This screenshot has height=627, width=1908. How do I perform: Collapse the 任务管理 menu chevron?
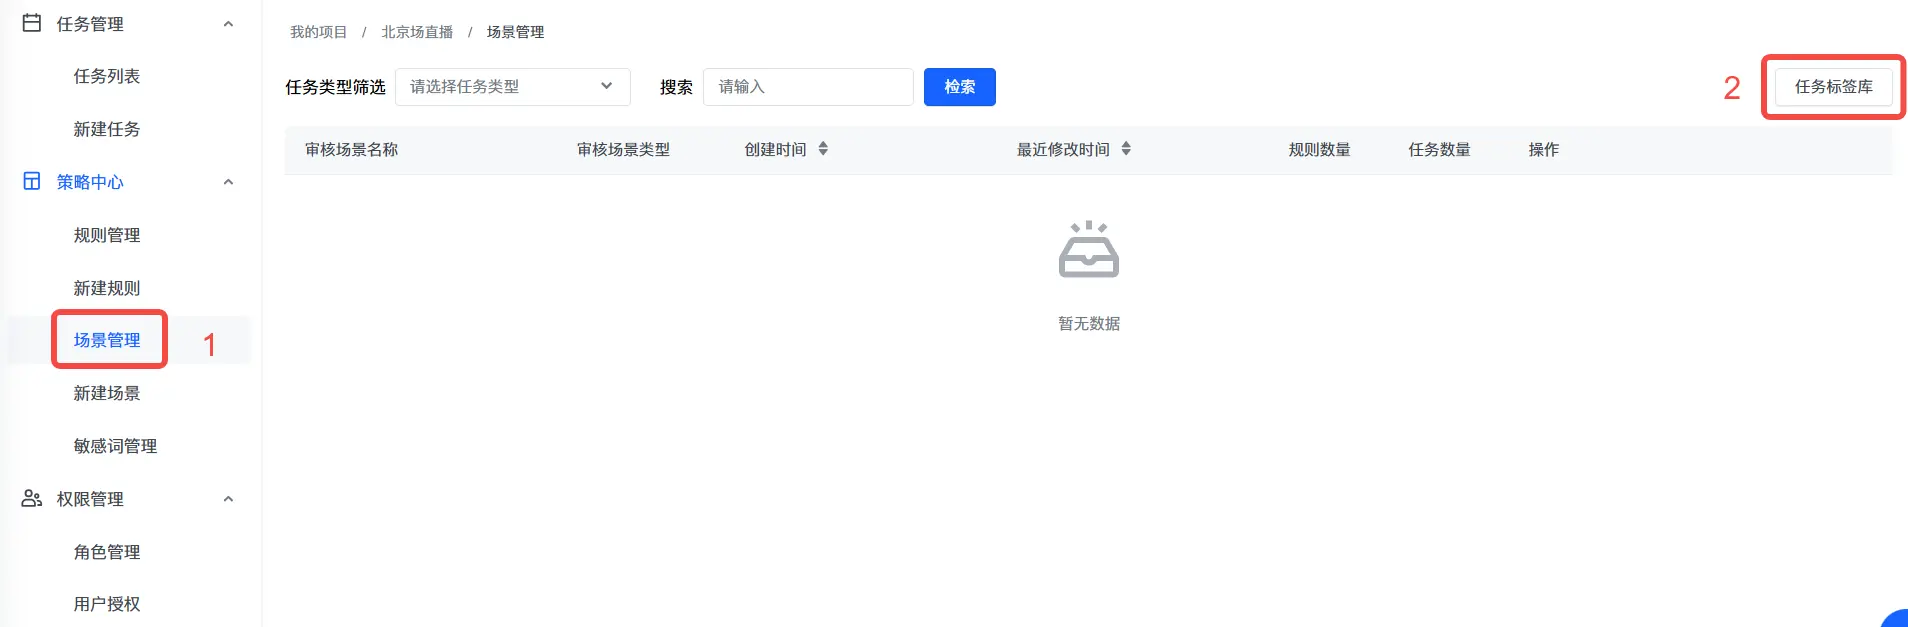pyautogui.click(x=228, y=24)
